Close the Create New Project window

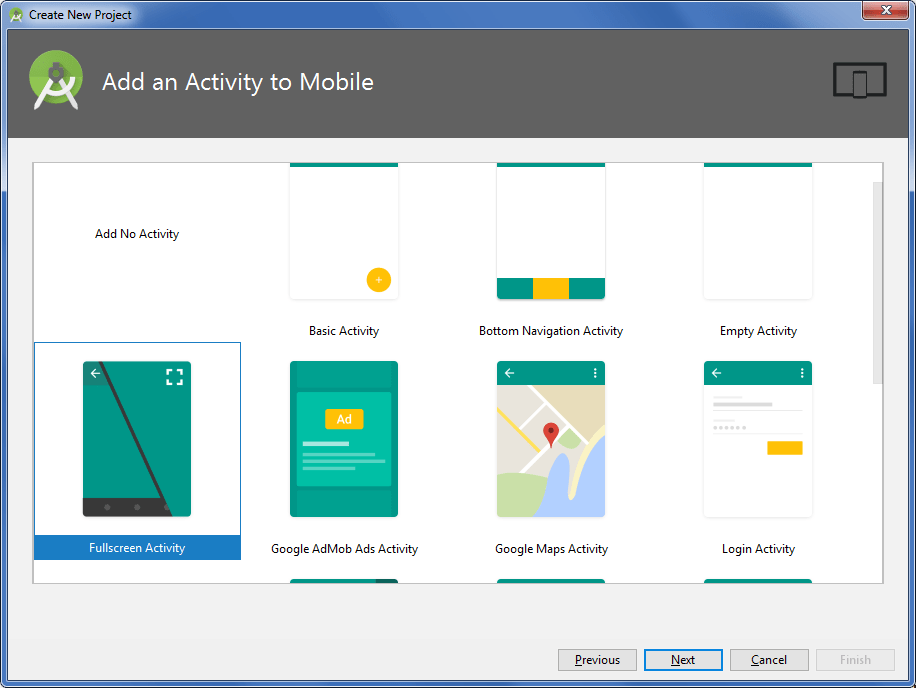pyautogui.click(x=886, y=10)
